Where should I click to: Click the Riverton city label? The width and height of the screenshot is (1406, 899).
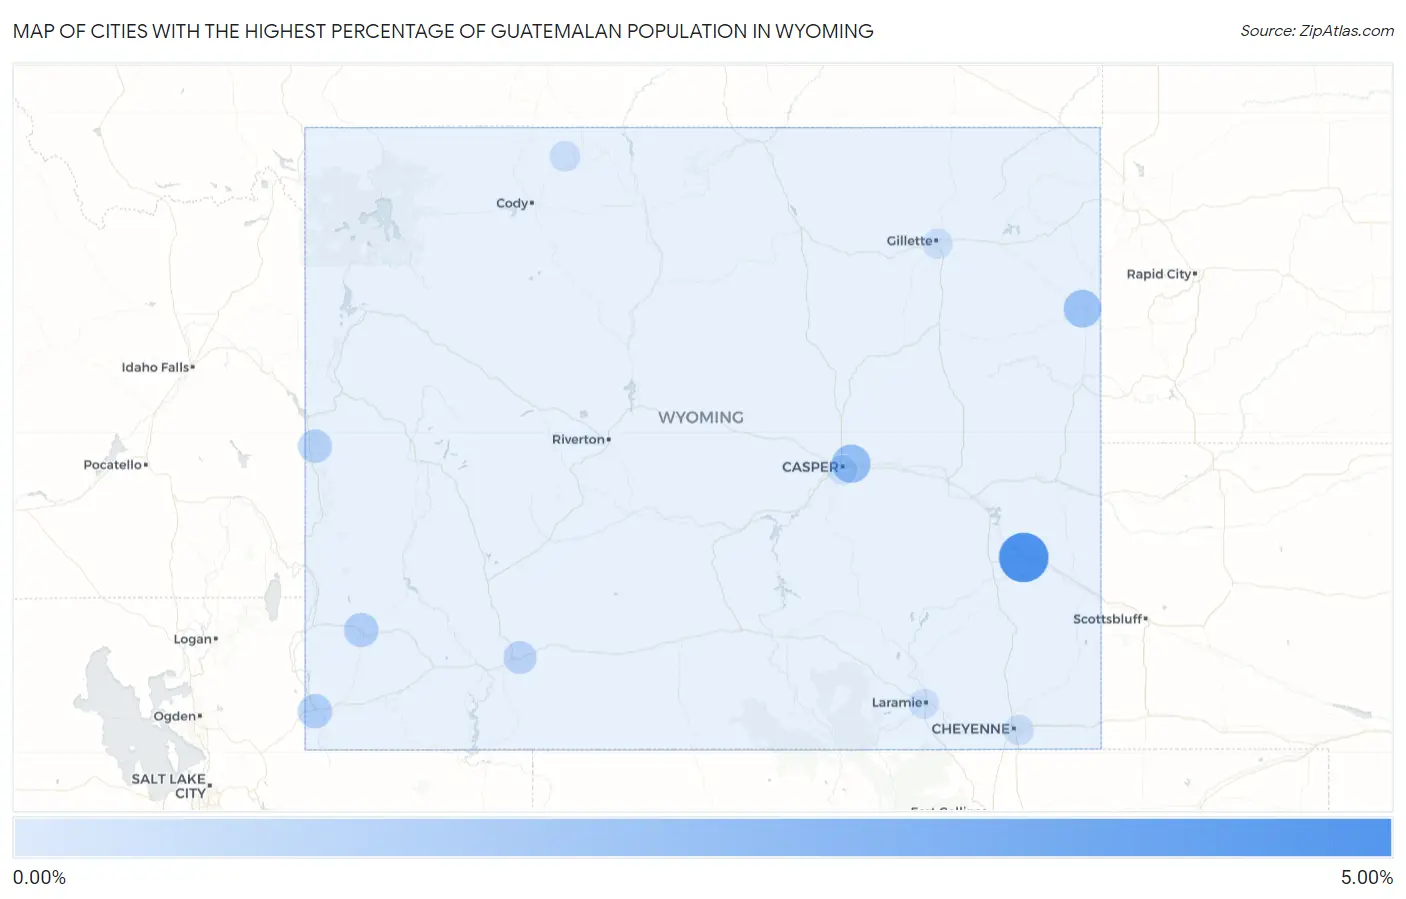[578, 439]
